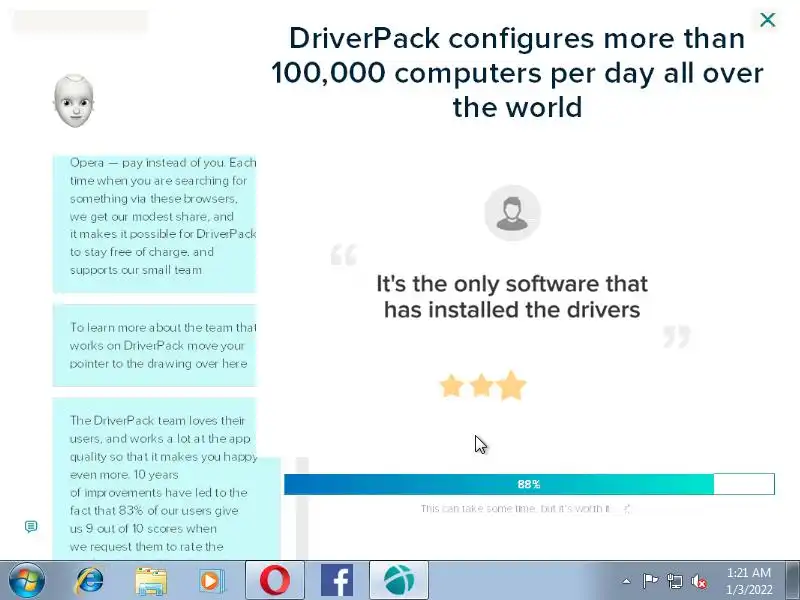Click the muted volume tray icon
The height and width of the screenshot is (600, 800).
pyautogui.click(x=698, y=581)
